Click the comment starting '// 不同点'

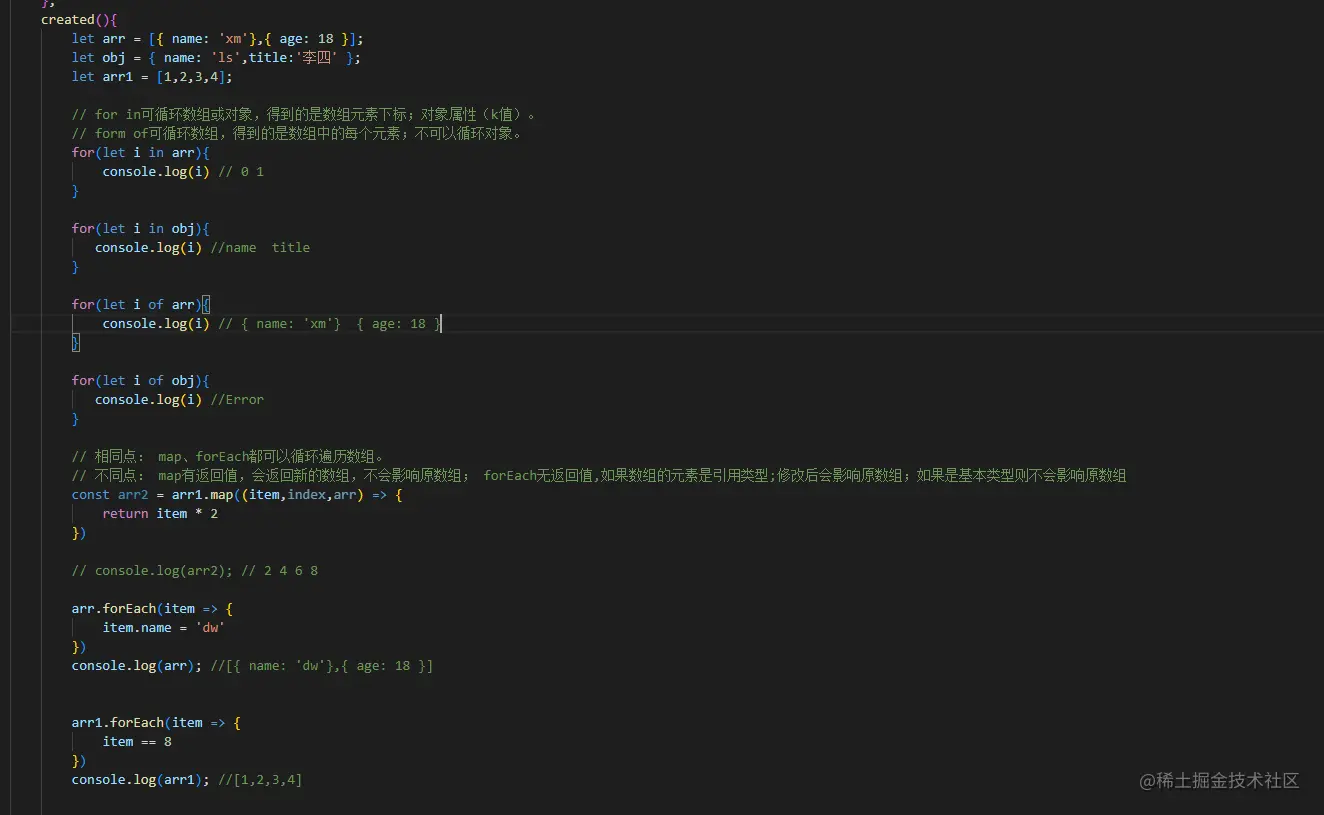coord(599,475)
